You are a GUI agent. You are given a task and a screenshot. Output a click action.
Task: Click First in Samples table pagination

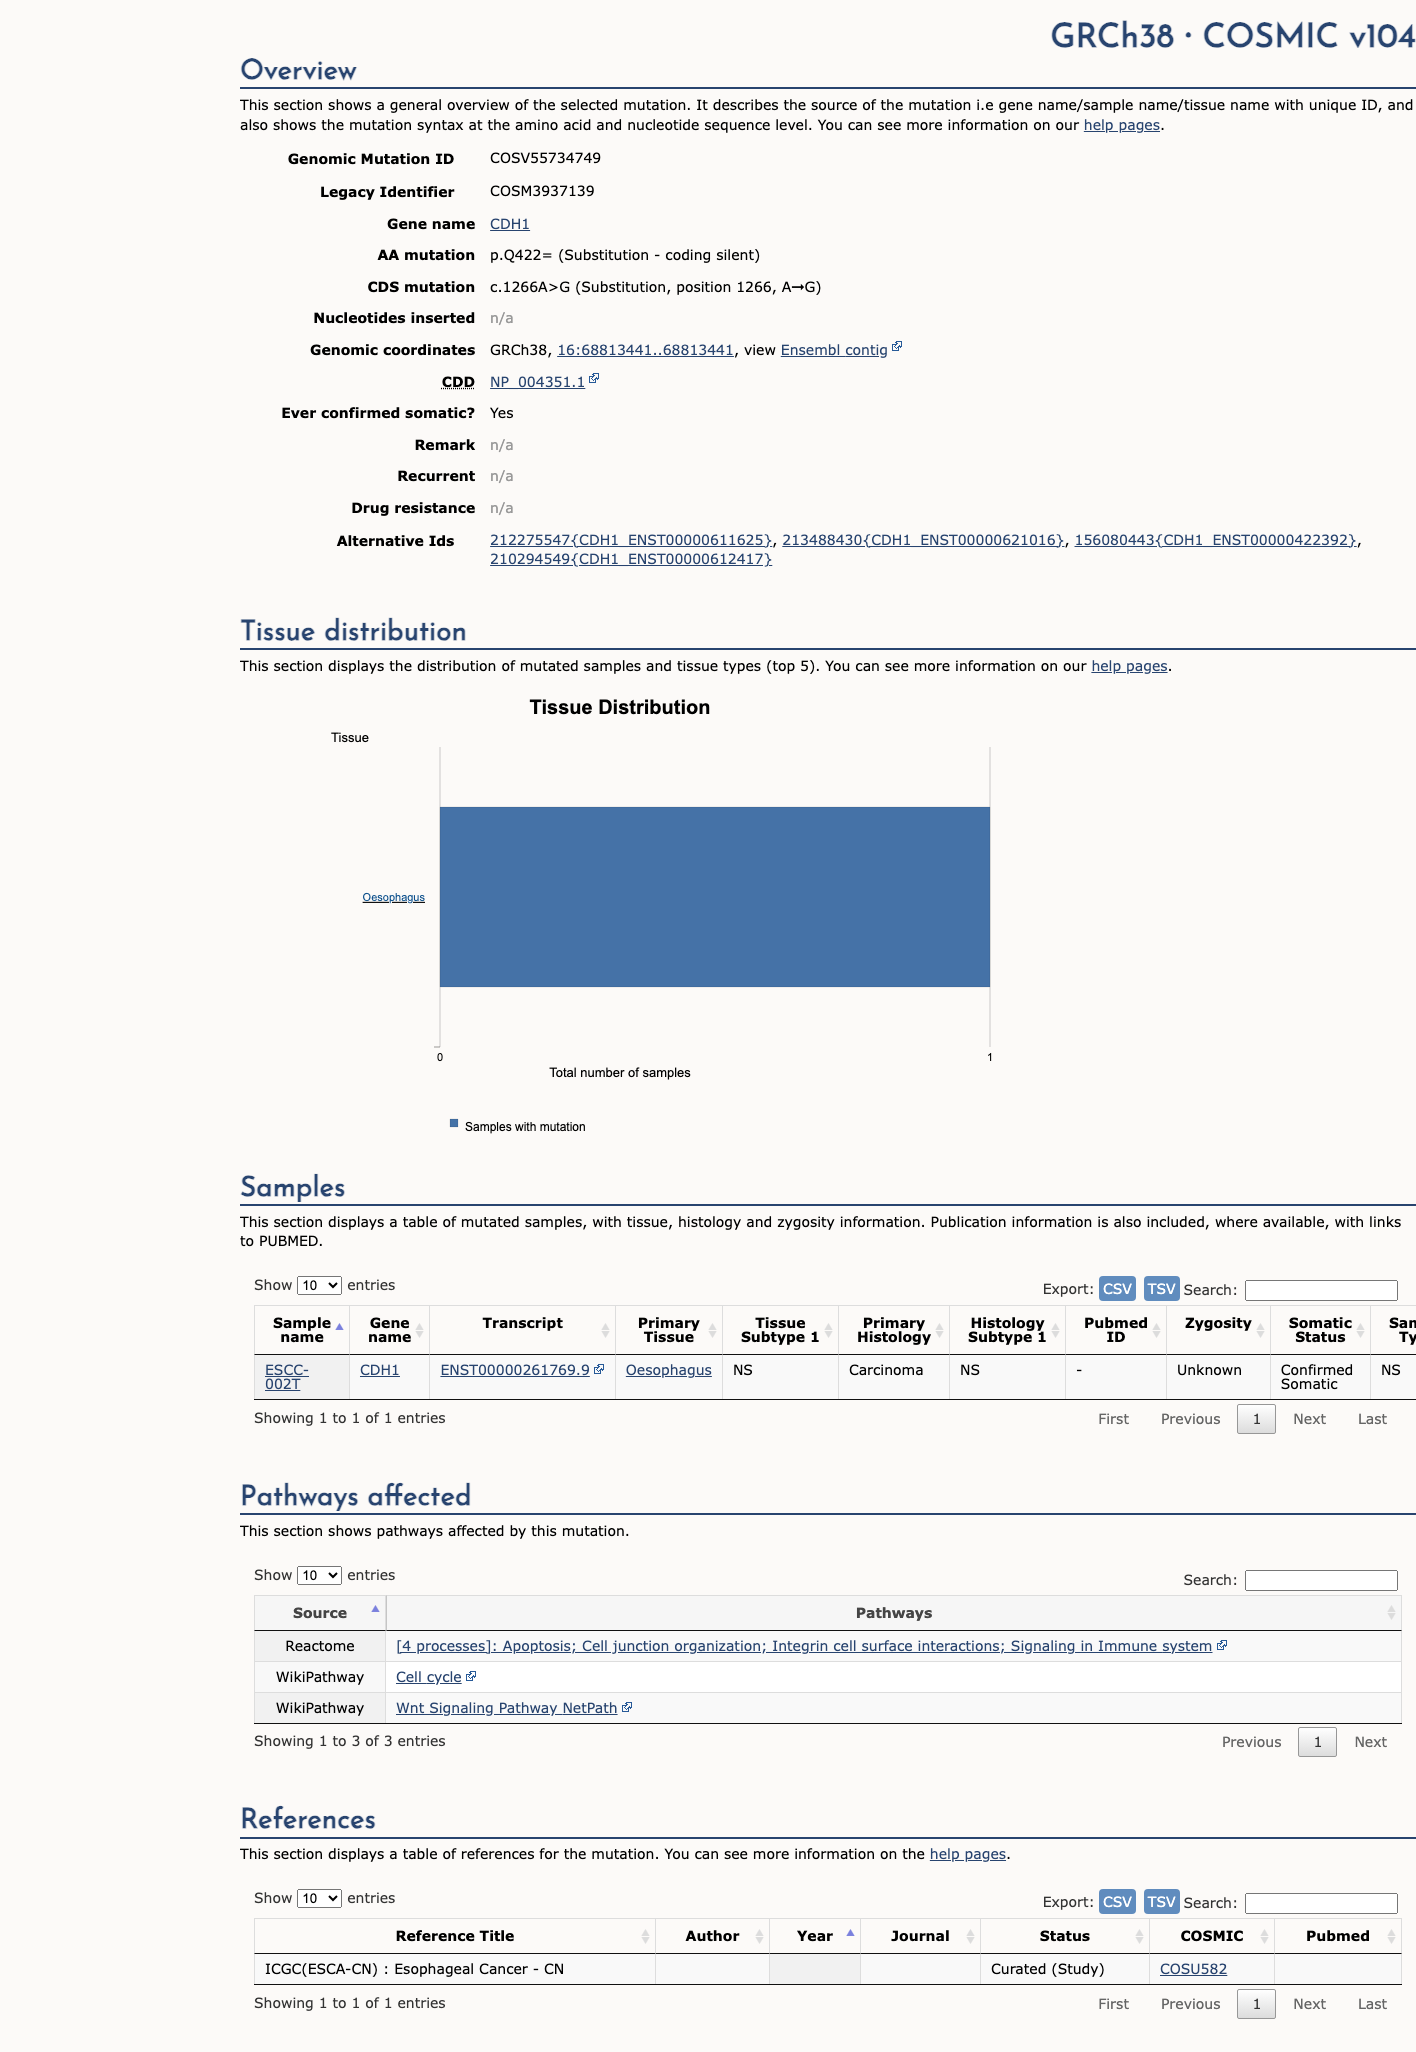1113,1419
